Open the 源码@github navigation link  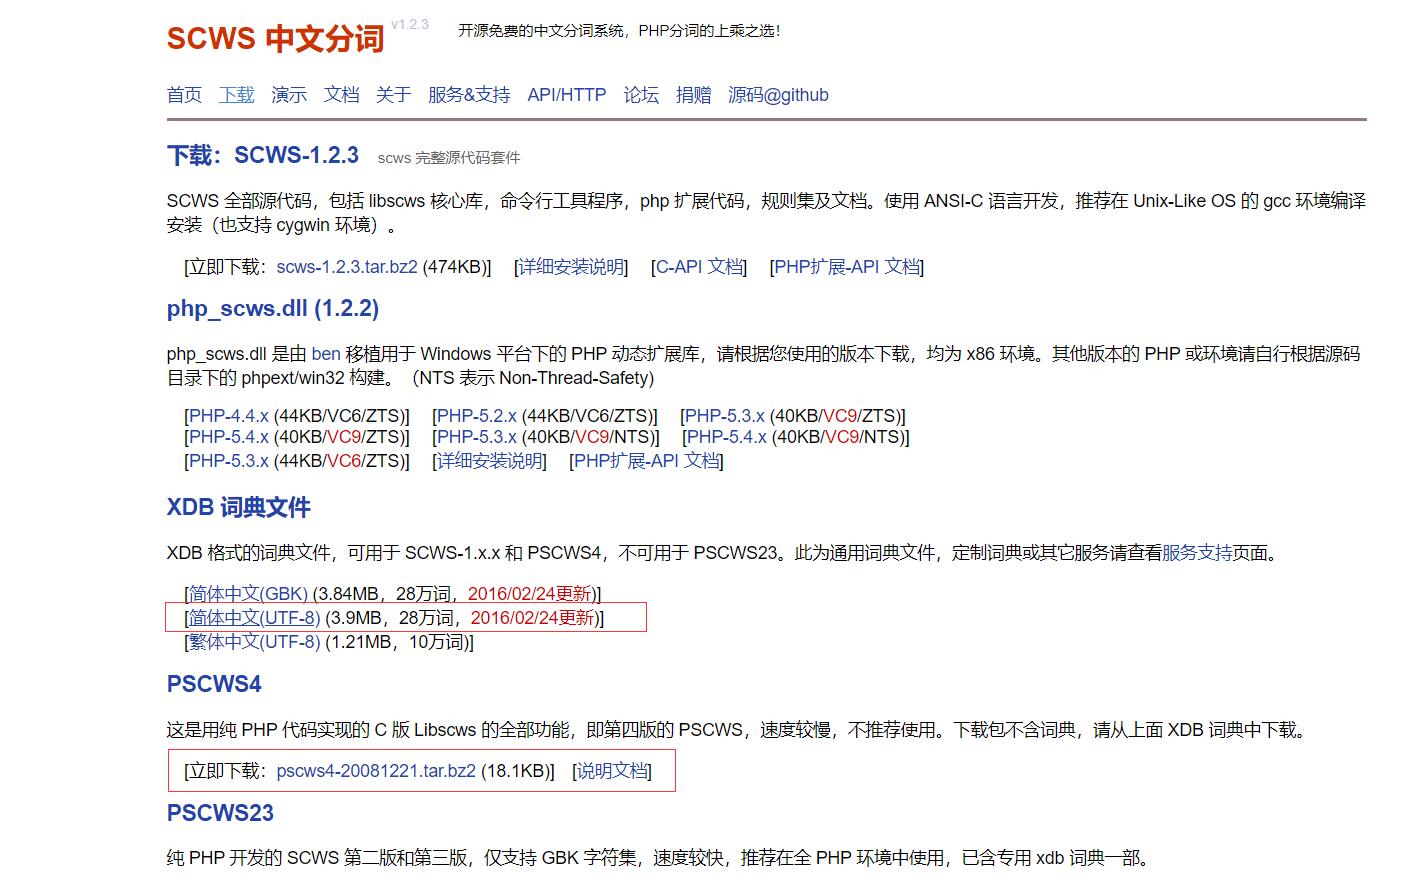778,95
